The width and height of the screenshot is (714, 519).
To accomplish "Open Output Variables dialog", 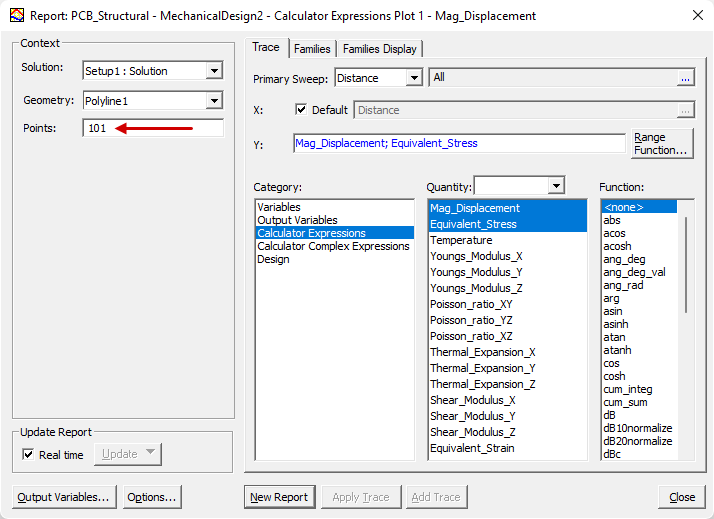I will click(x=65, y=497).
